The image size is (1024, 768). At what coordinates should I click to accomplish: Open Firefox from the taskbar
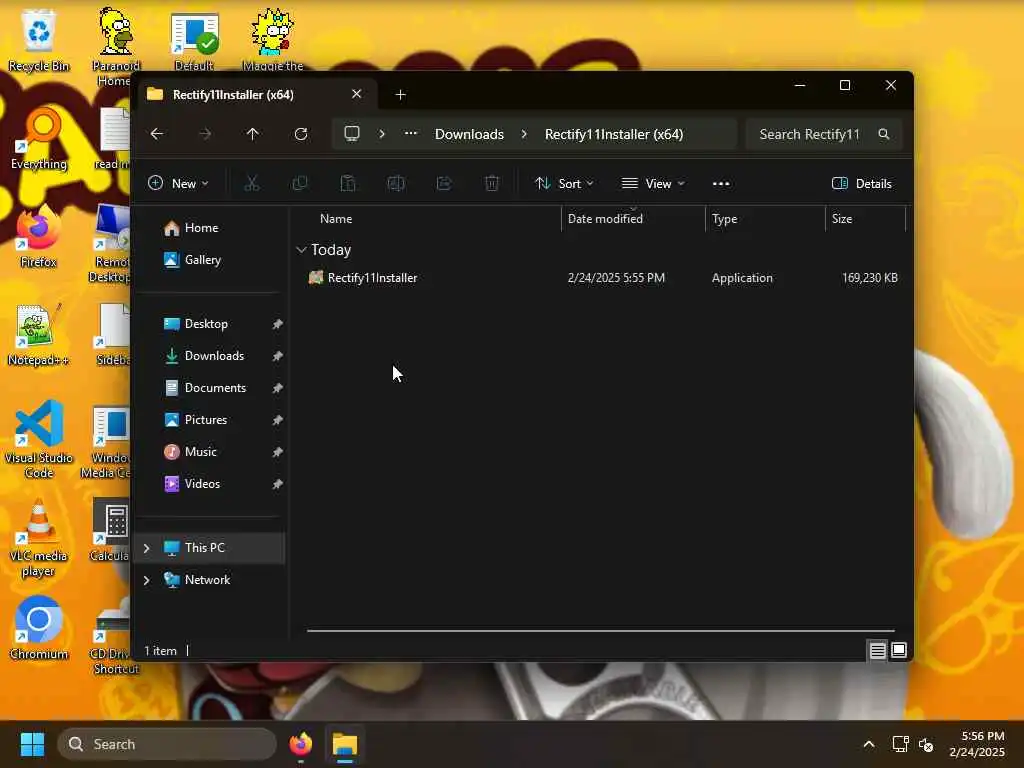click(x=301, y=744)
